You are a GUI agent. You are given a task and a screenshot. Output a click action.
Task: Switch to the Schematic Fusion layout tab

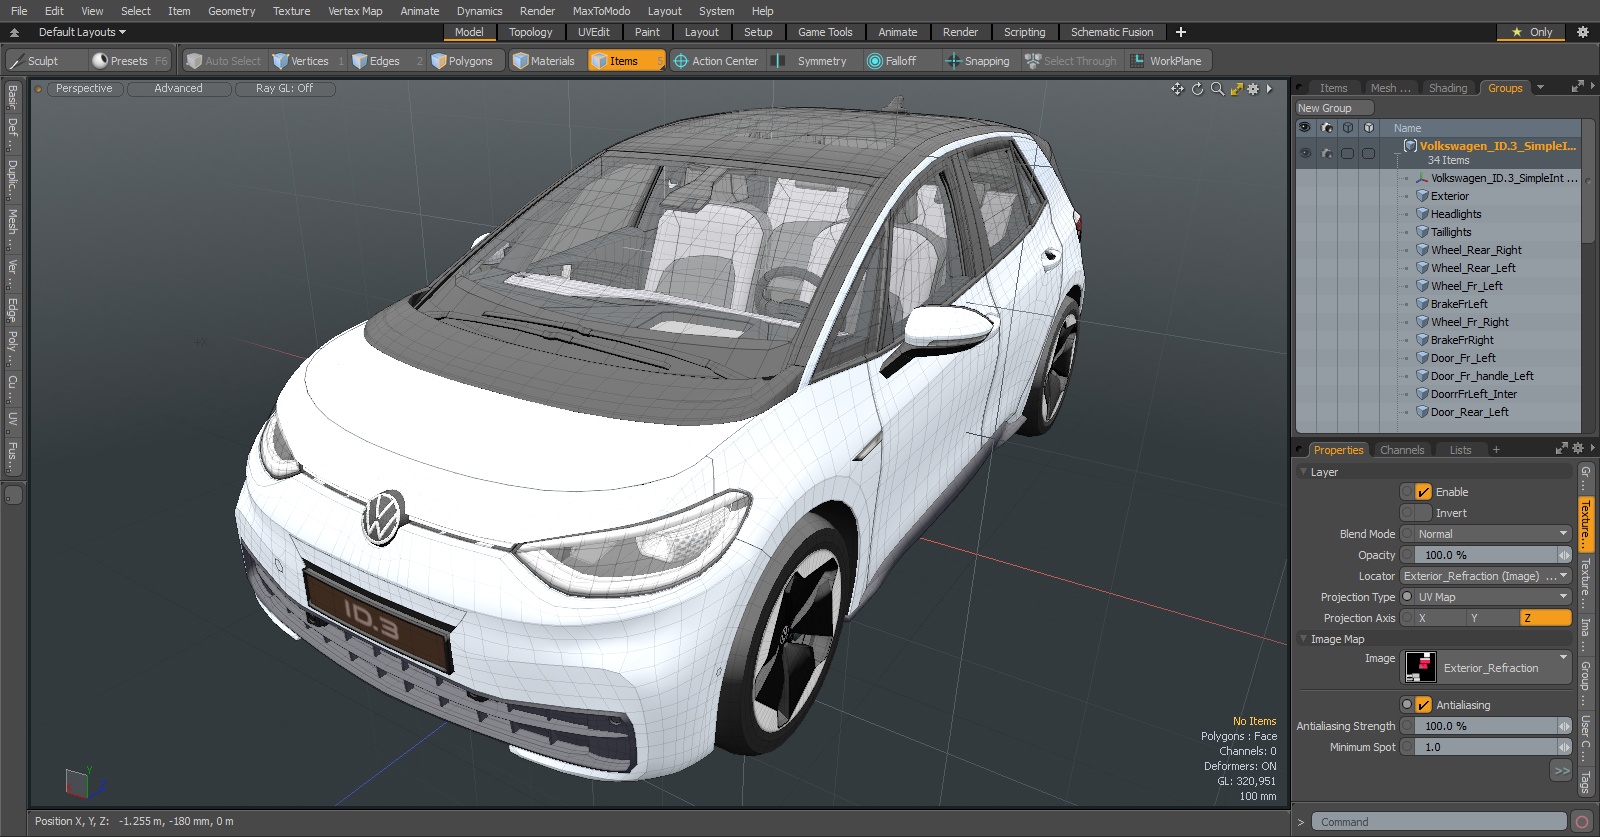pos(1112,32)
